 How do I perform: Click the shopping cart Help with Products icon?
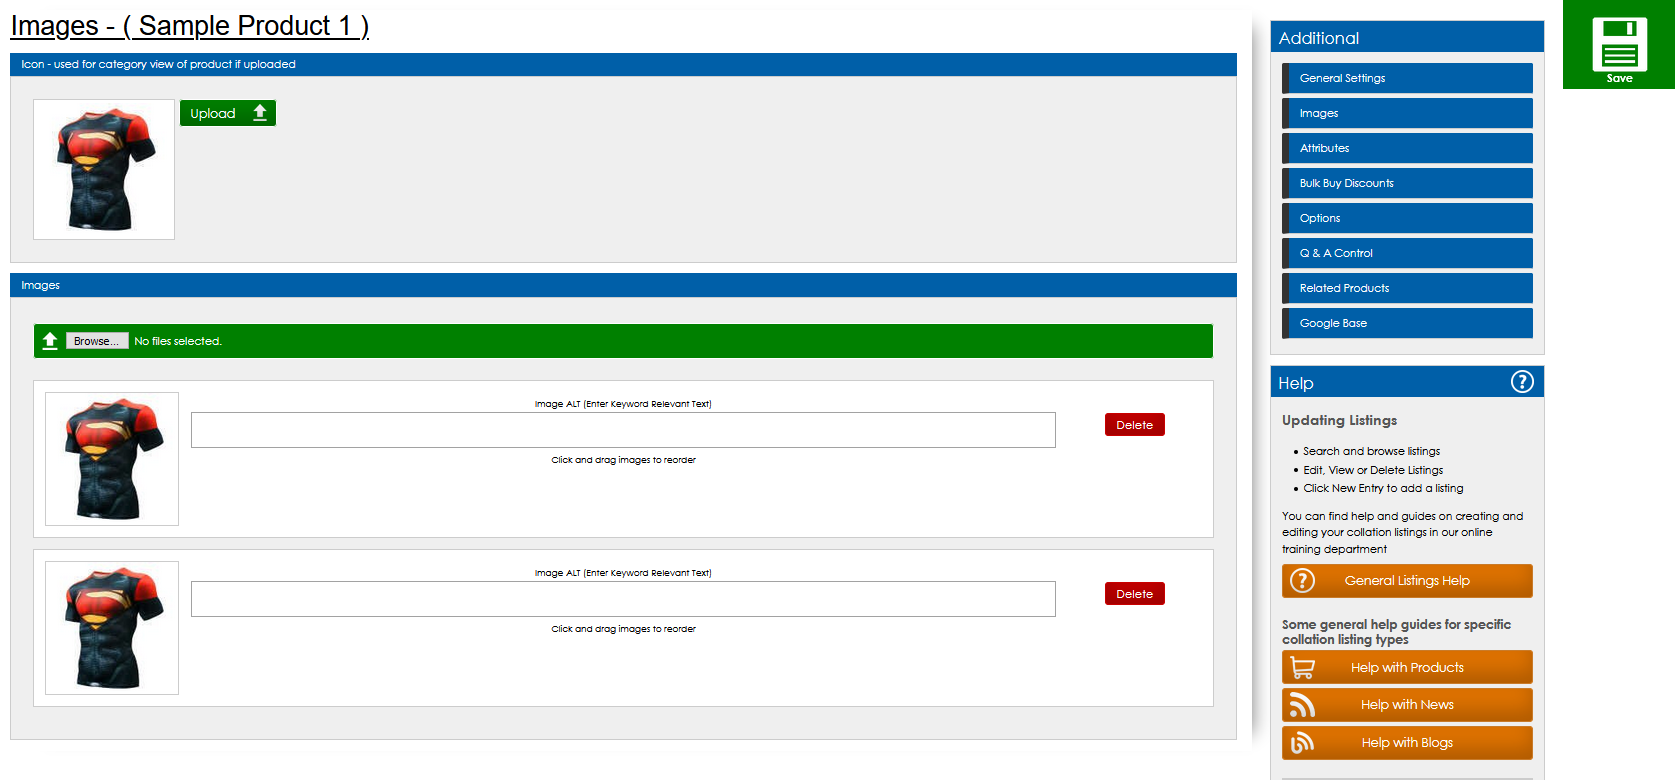[x=1302, y=667]
